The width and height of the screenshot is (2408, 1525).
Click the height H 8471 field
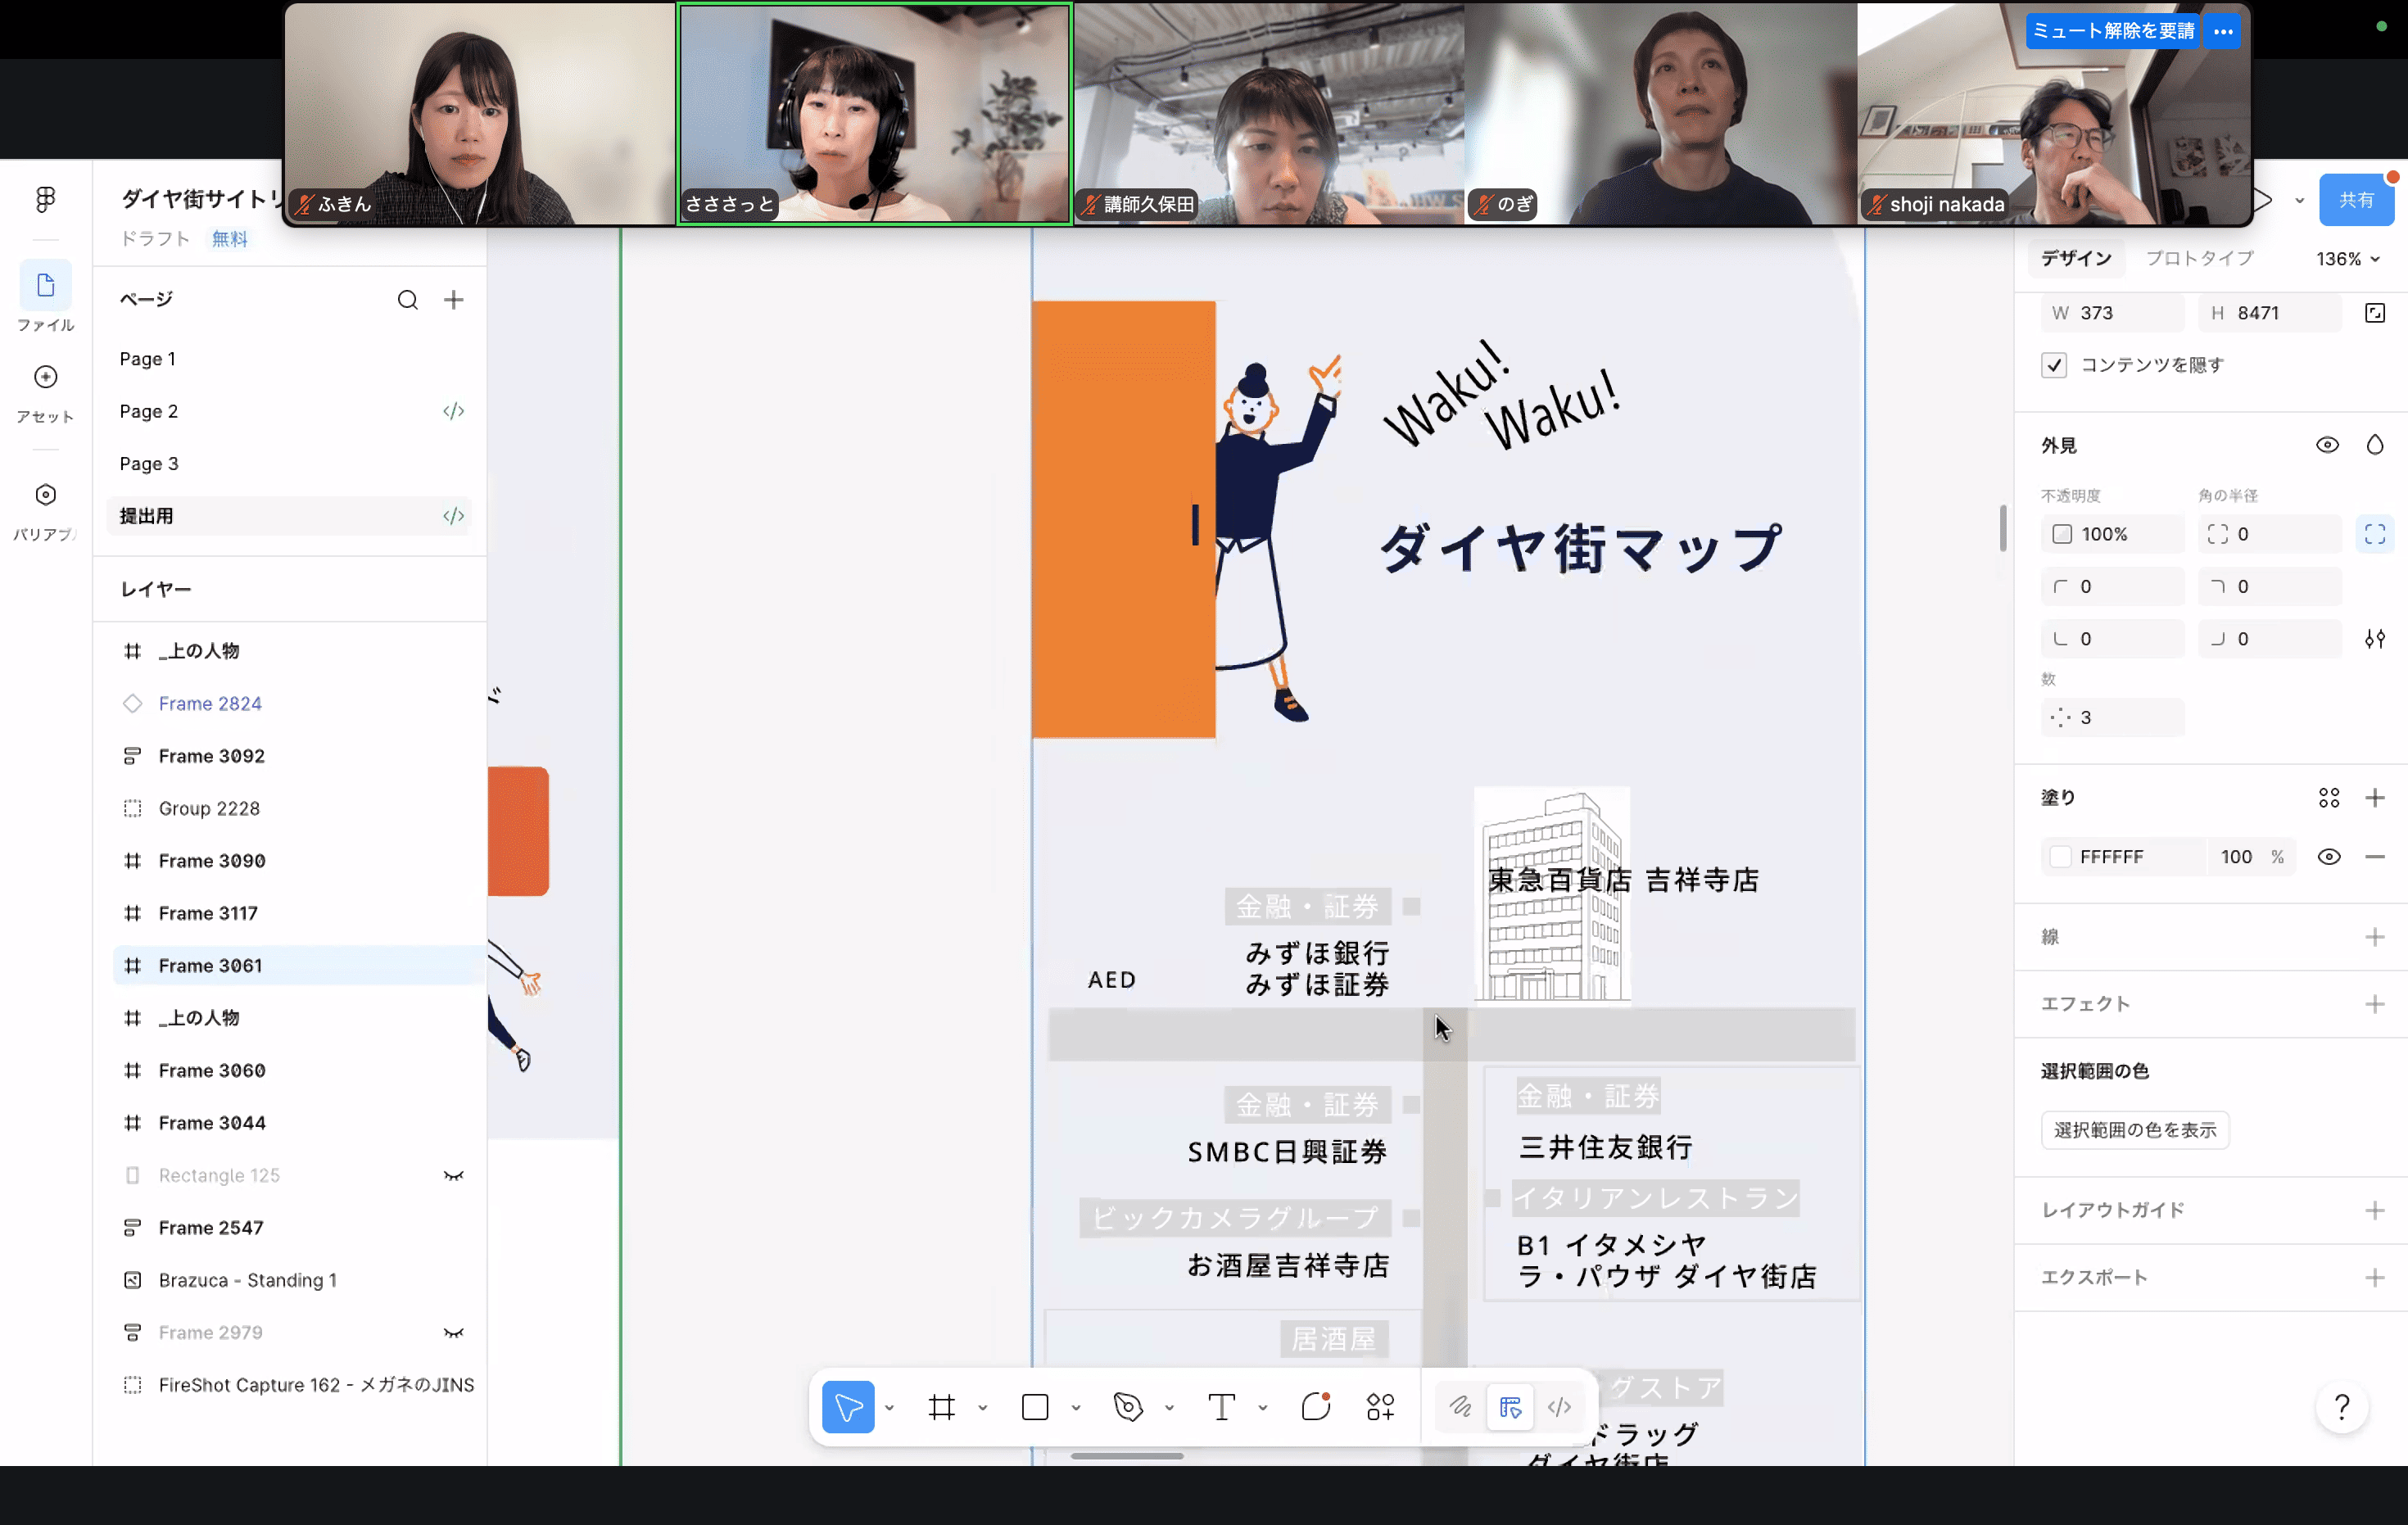2269,313
